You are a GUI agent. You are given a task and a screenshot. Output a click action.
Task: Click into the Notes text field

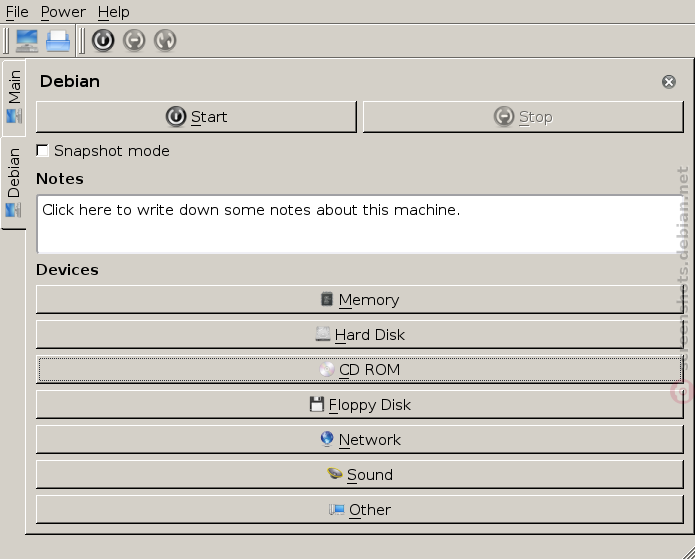(x=360, y=224)
